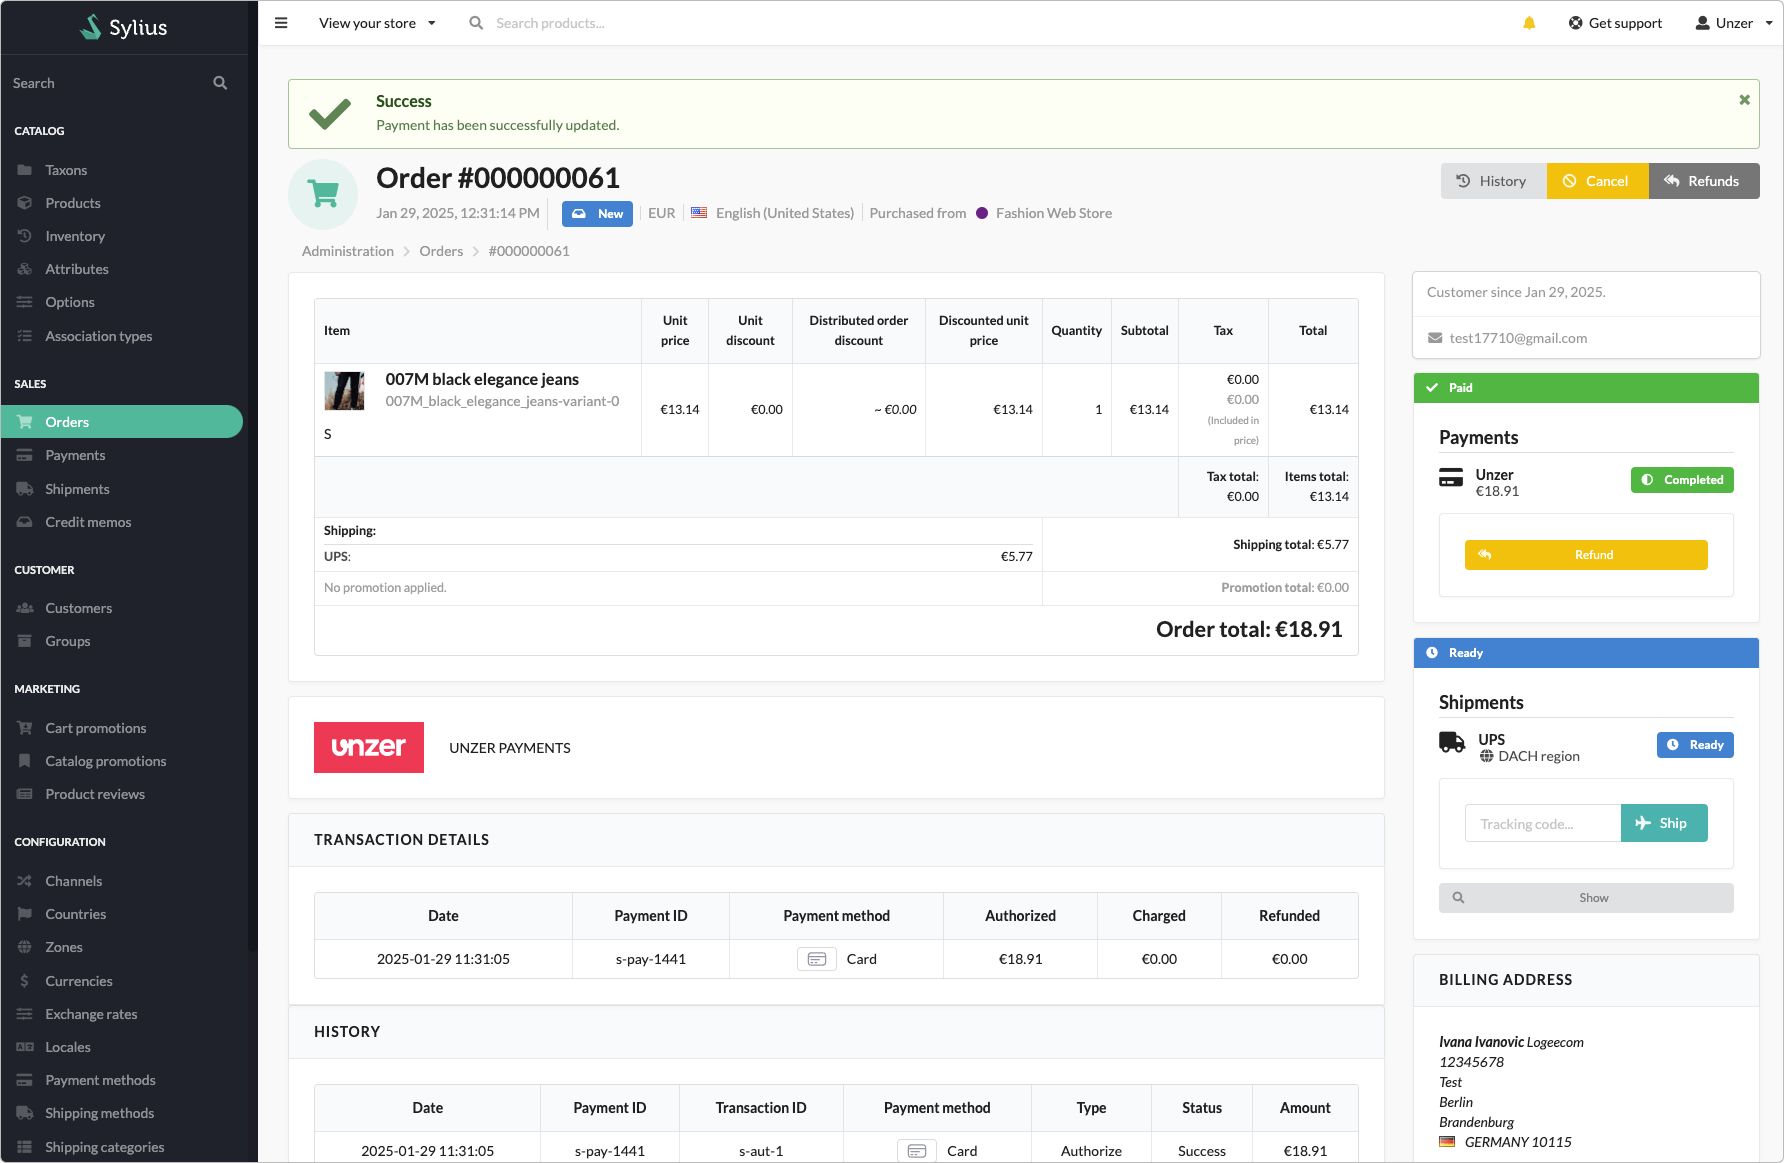Select Orders in sidebar
This screenshot has height=1163, width=1784.
point(122,422)
